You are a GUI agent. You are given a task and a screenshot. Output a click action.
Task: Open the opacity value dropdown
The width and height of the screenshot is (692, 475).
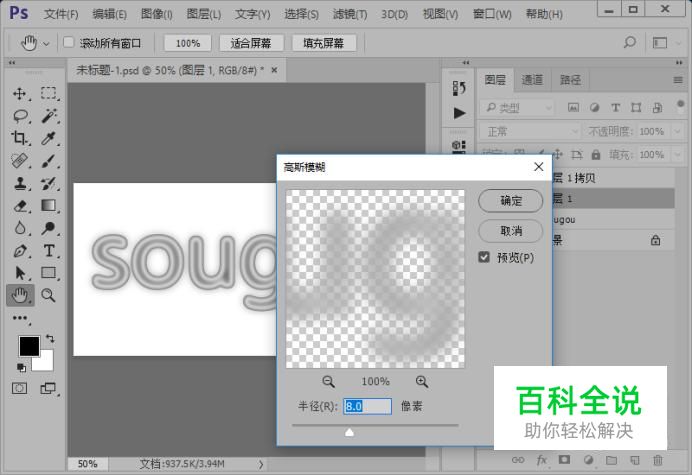click(677, 132)
